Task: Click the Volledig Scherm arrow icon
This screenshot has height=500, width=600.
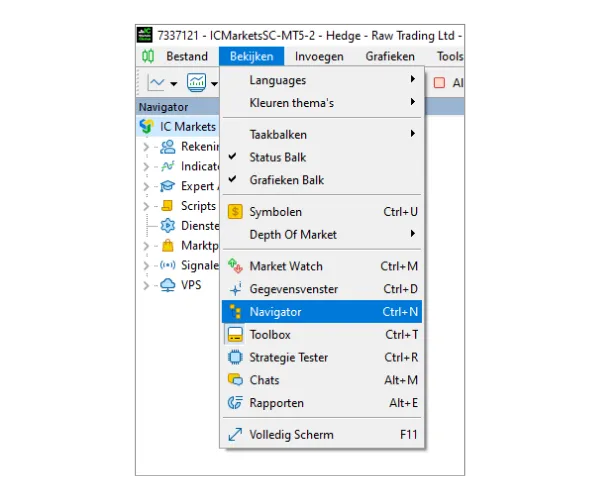Action: click(235, 435)
